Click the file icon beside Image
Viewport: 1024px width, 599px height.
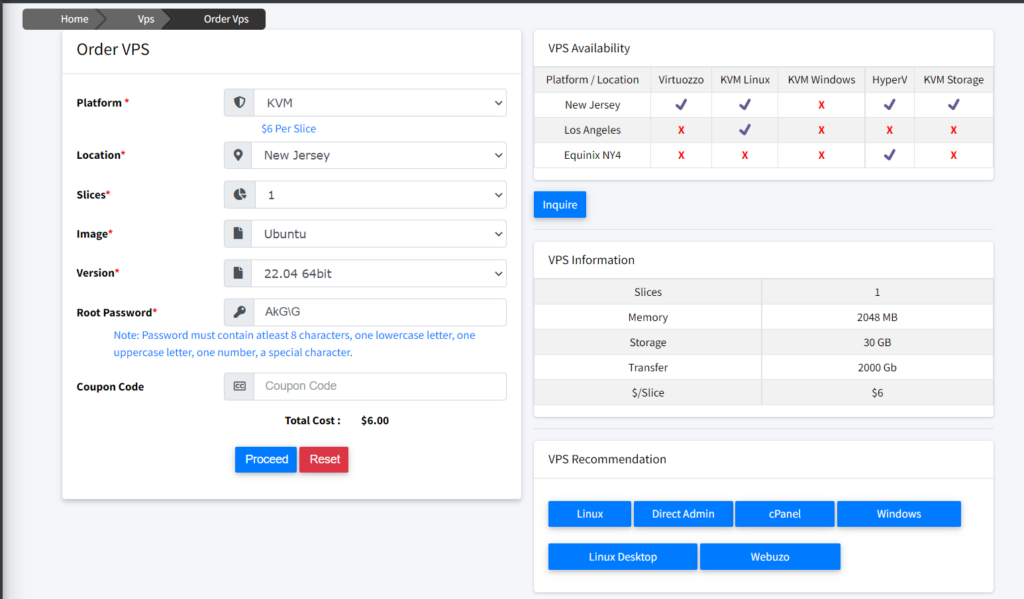[238, 233]
